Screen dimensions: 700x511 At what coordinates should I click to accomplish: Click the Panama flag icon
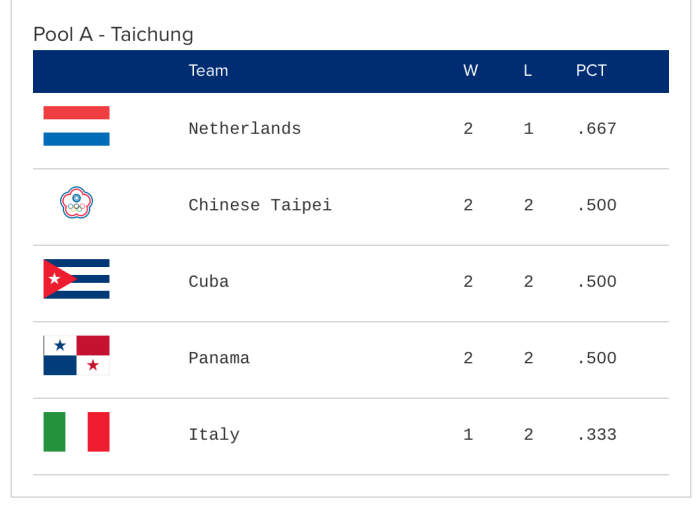click(76, 355)
